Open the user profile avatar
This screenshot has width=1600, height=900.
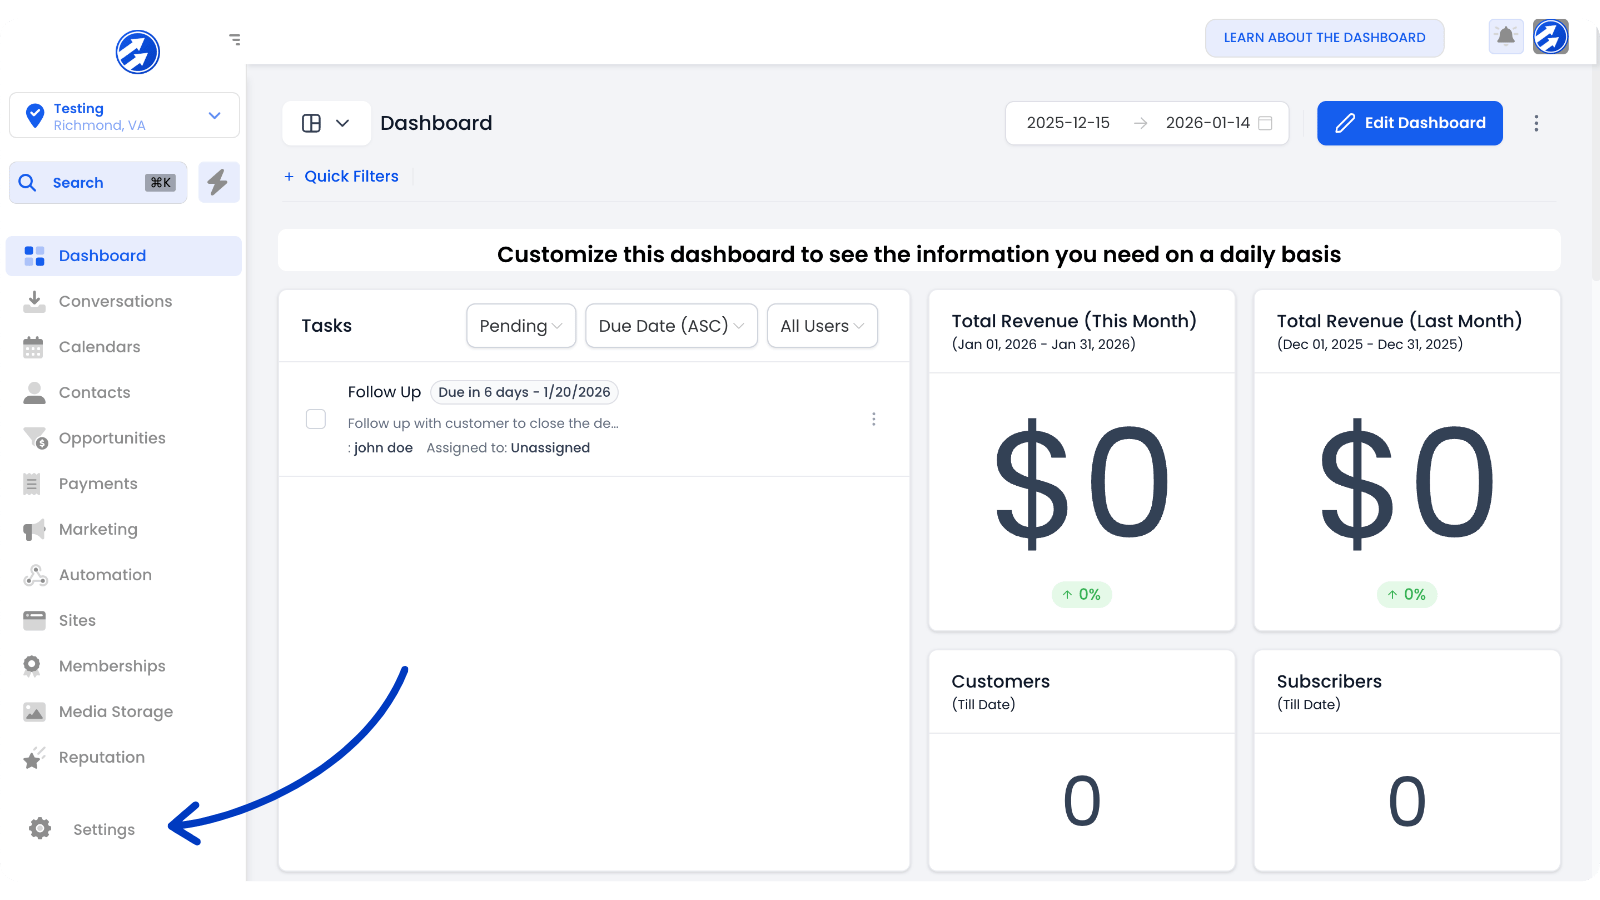1551,37
